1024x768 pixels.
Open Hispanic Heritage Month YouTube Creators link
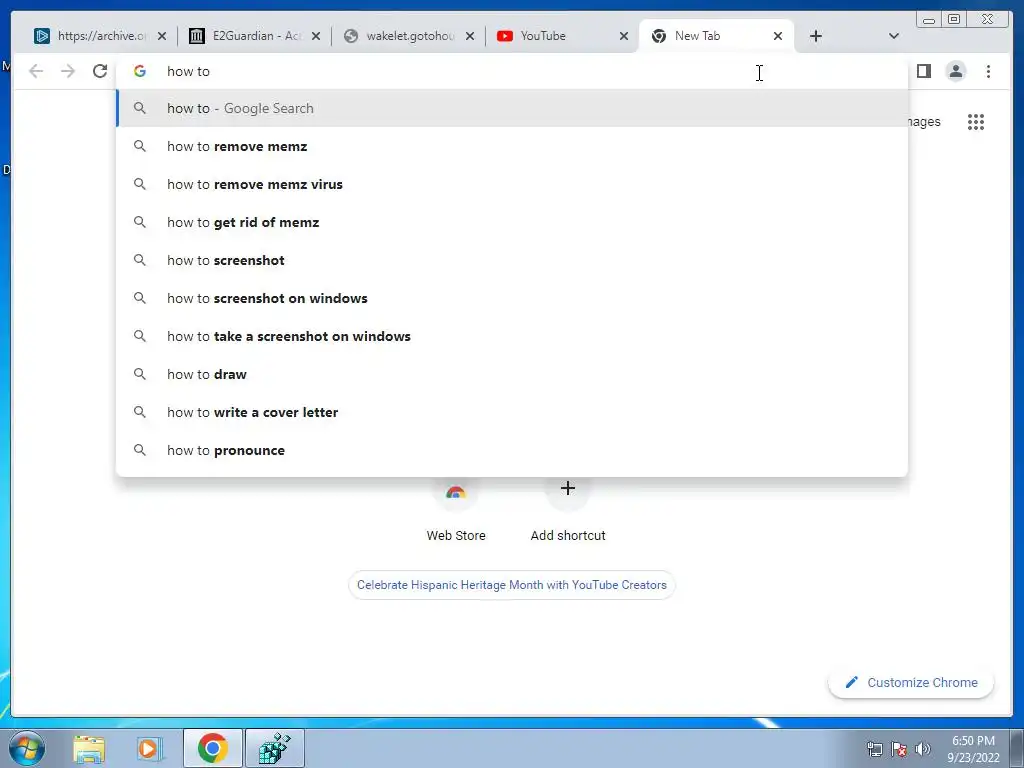tap(512, 585)
